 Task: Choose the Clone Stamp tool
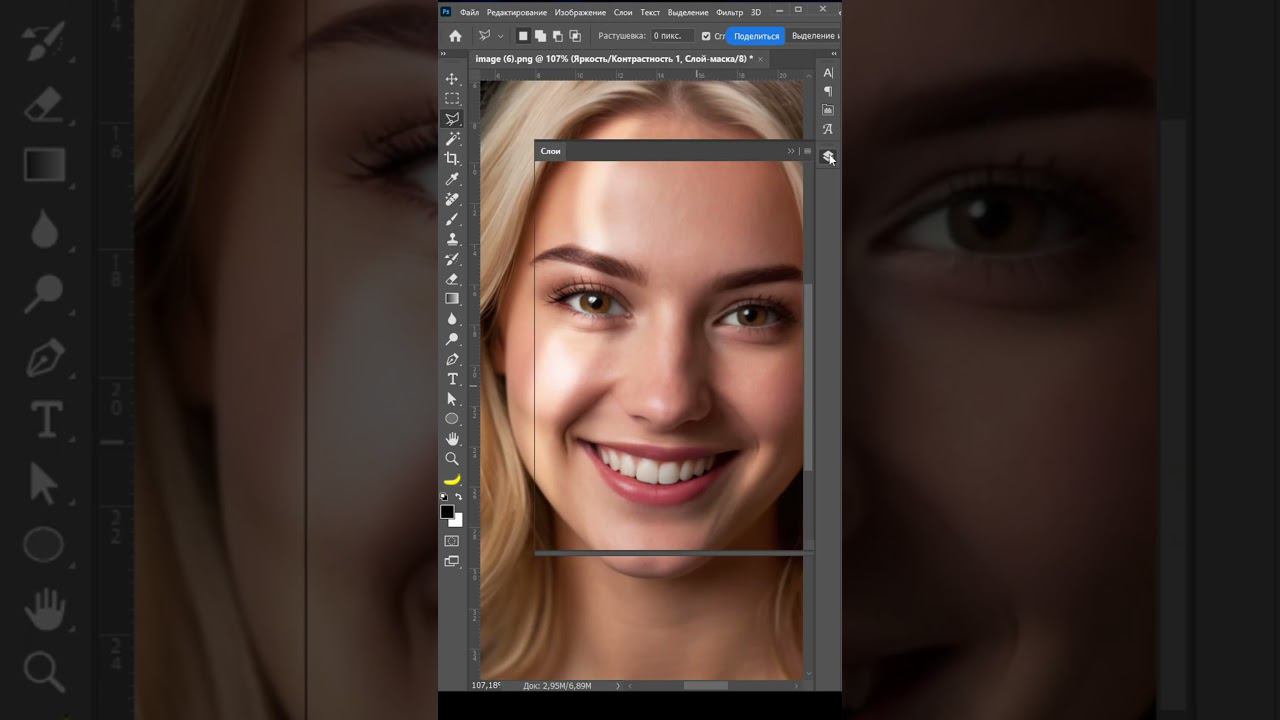(452, 239)
